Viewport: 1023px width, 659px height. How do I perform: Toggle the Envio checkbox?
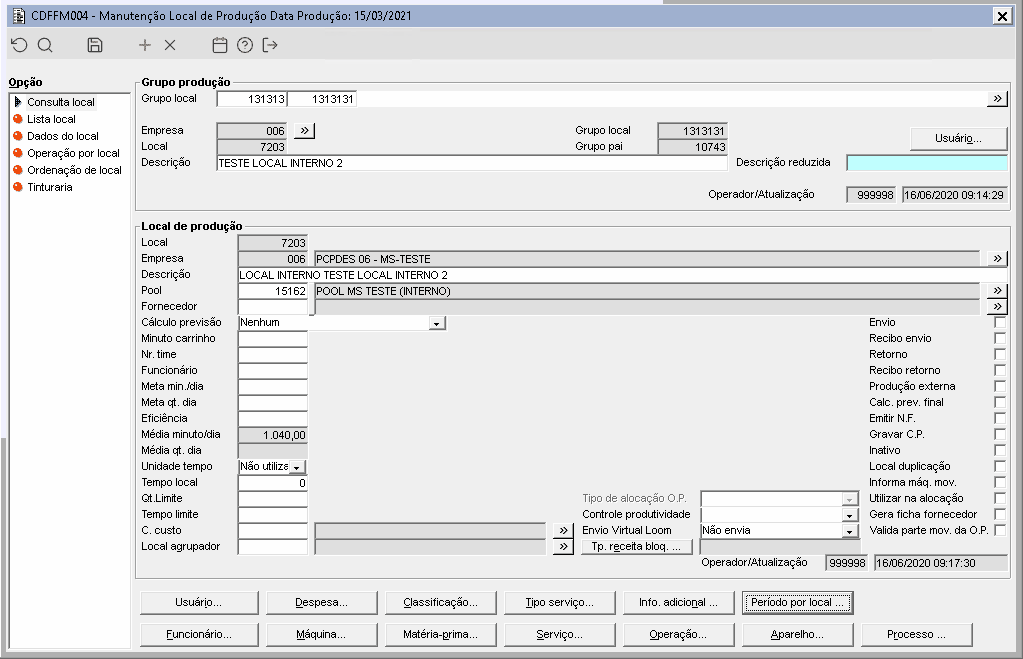click(1000, 322)
